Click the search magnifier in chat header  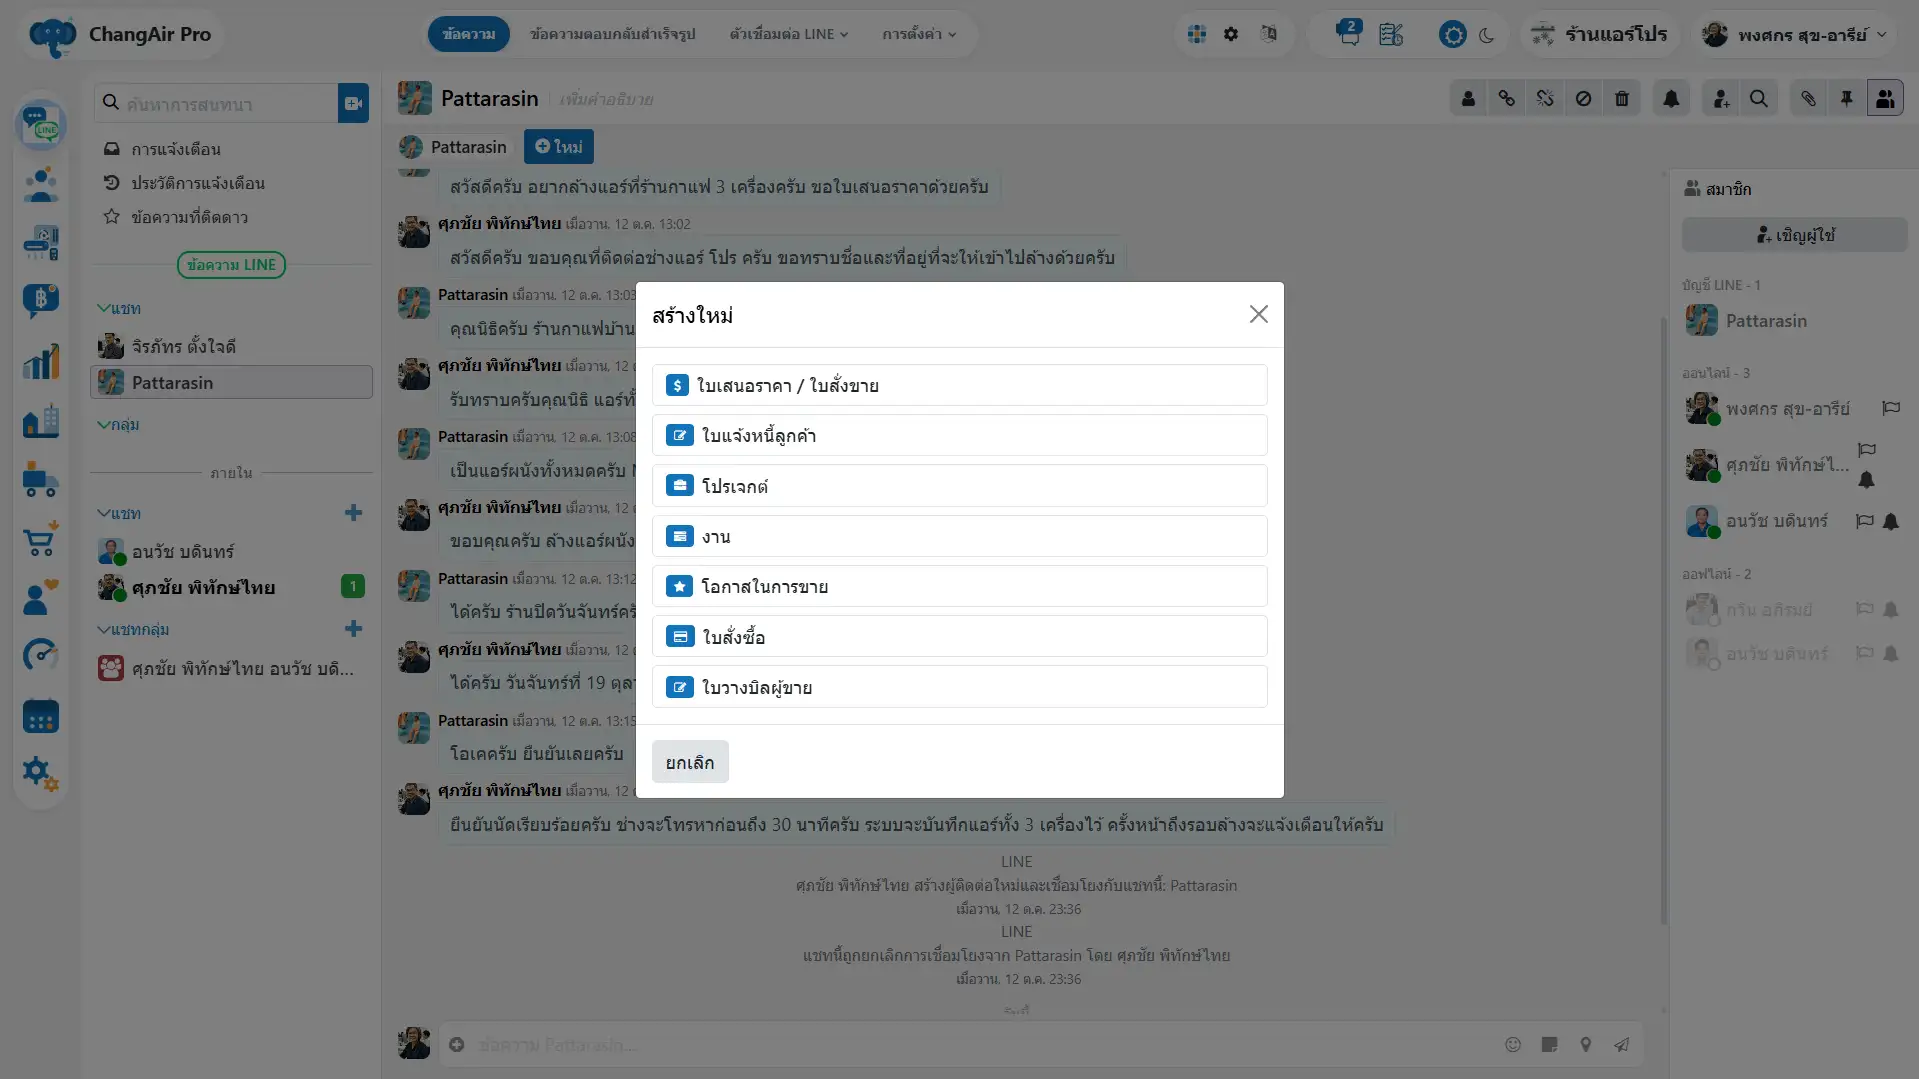1759,98
